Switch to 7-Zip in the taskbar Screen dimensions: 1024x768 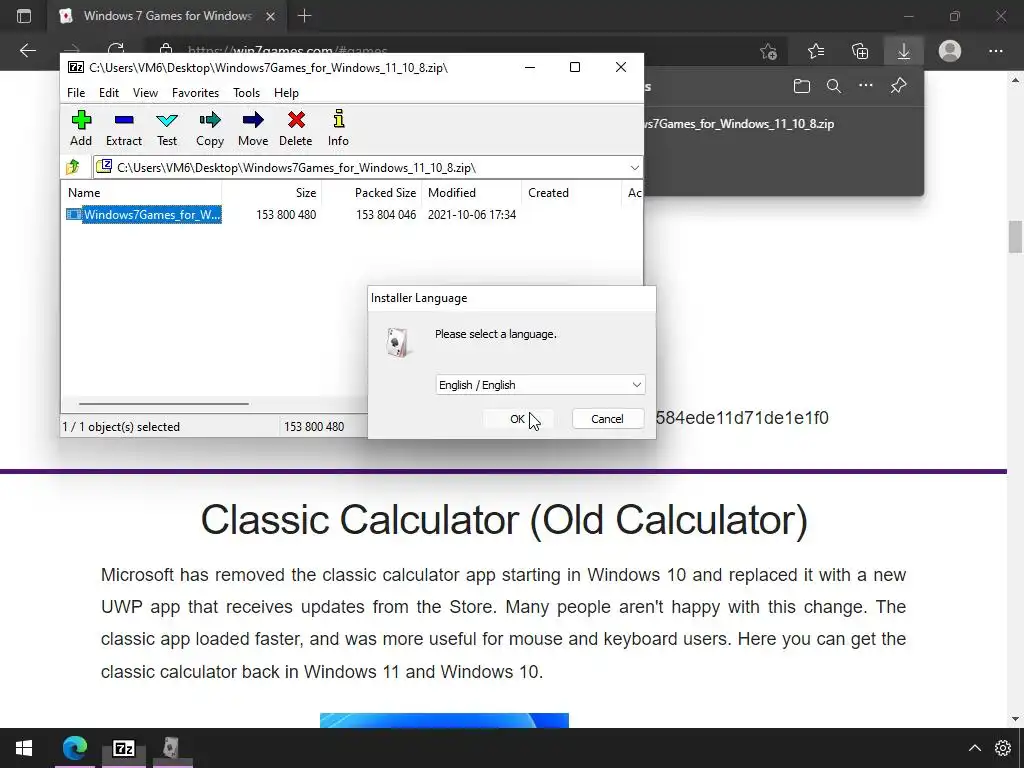124,748
